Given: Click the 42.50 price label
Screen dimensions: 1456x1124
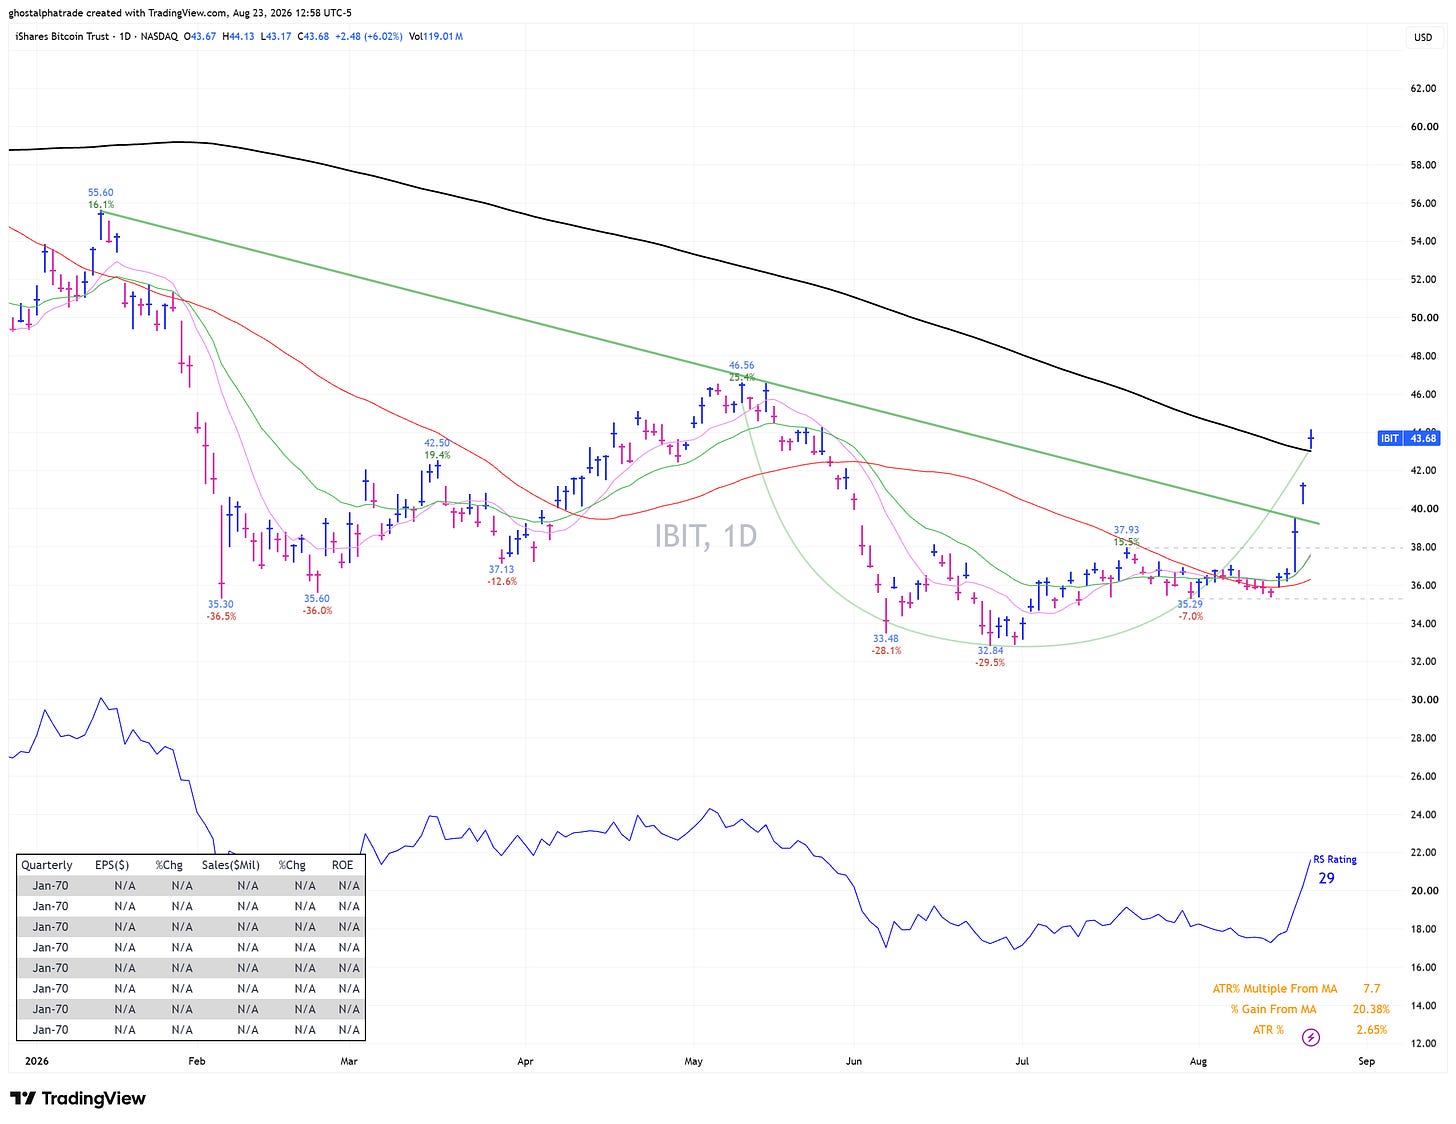Looking at the screenshot, I should point(437,442).
